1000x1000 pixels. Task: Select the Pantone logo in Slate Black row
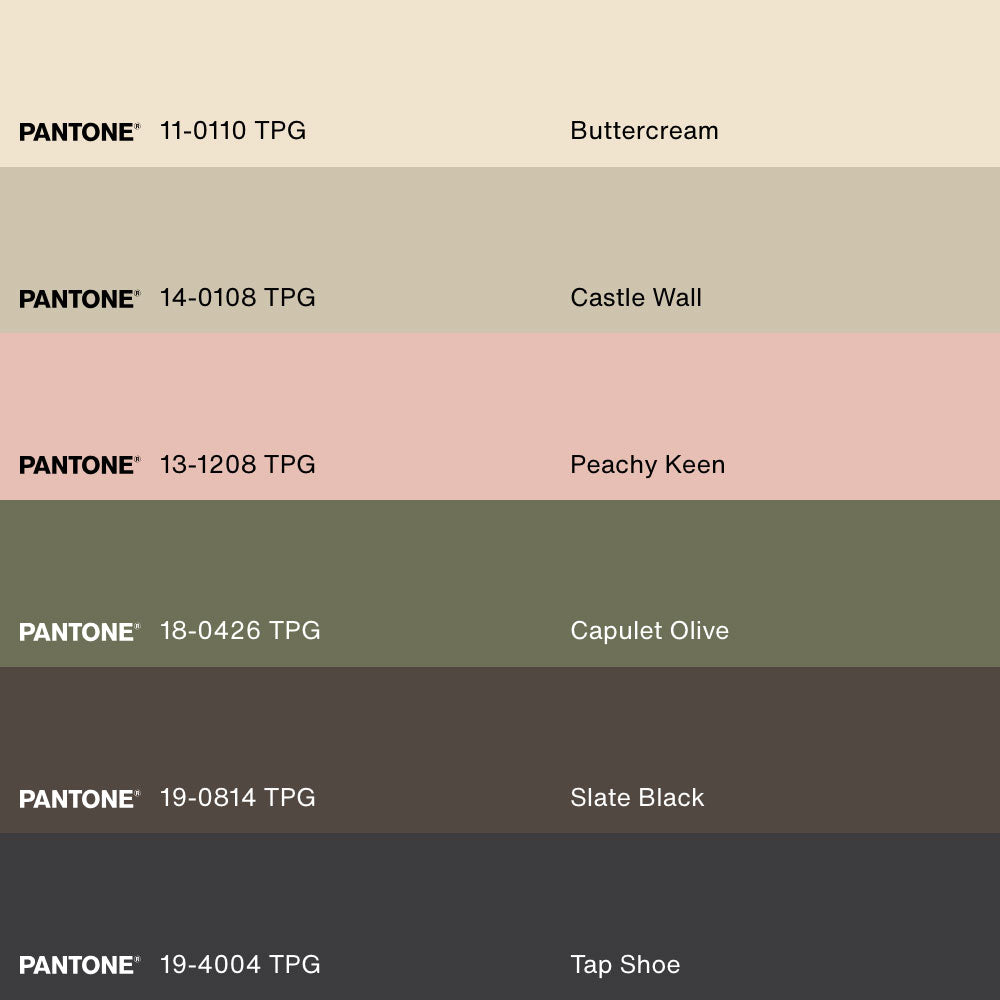coord(79,799)
